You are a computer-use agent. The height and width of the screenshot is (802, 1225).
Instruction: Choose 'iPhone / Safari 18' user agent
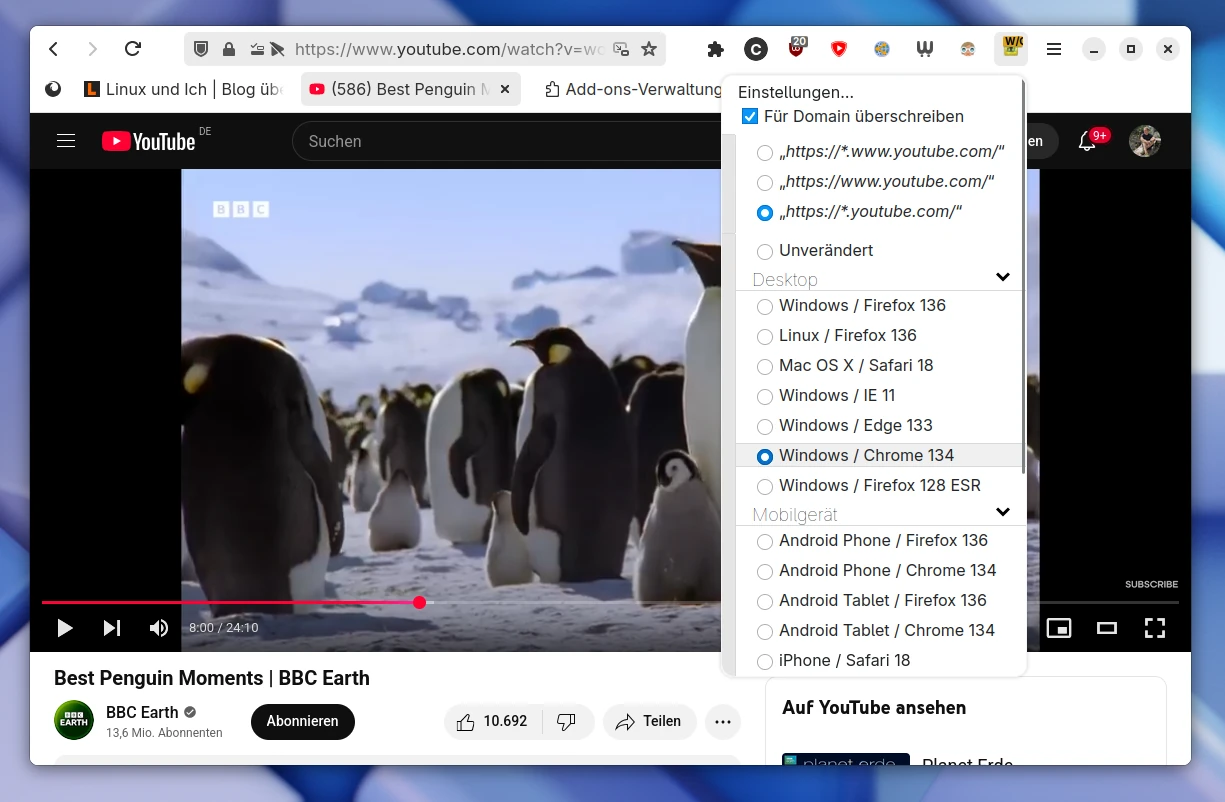(765, 661)
